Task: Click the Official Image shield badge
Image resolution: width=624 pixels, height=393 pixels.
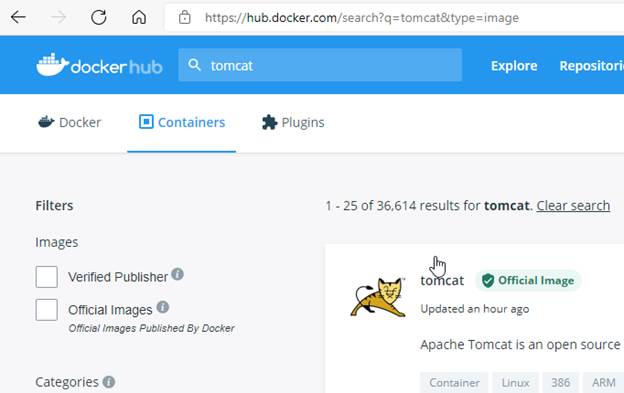Action: [x=528, y=280]
